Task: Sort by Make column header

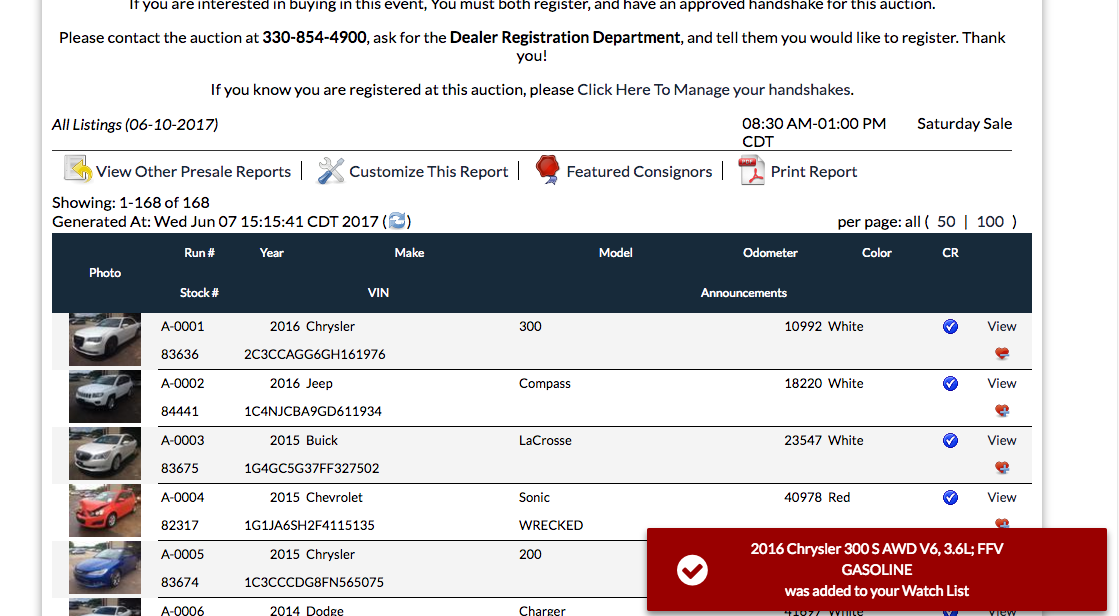Action: 409,253
